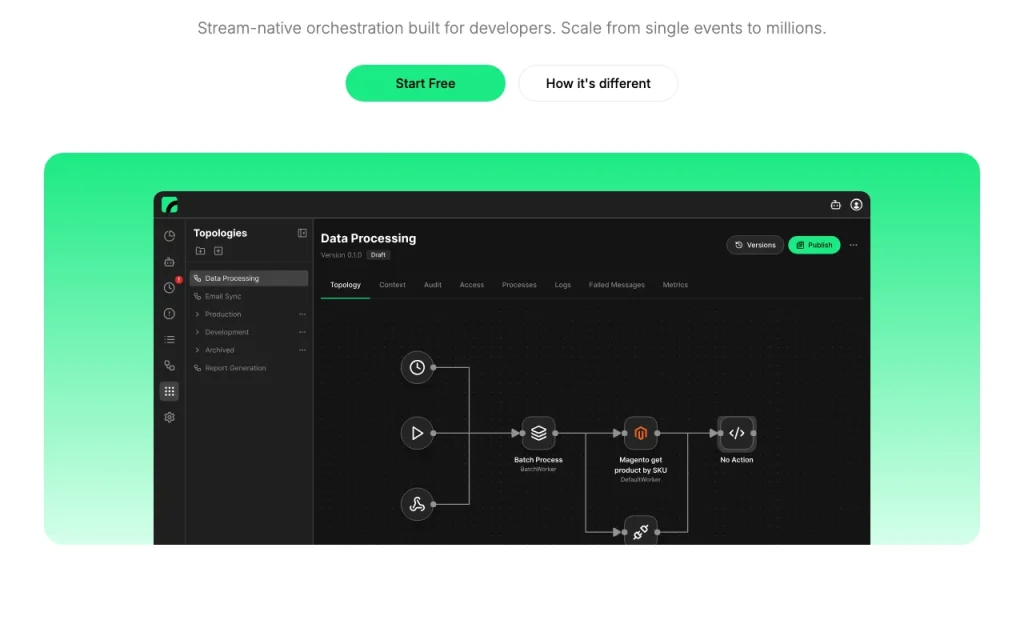Select the robot icon in left sidebar
The width and height of the screenshot is (1024, 640).
coord(169,262)
